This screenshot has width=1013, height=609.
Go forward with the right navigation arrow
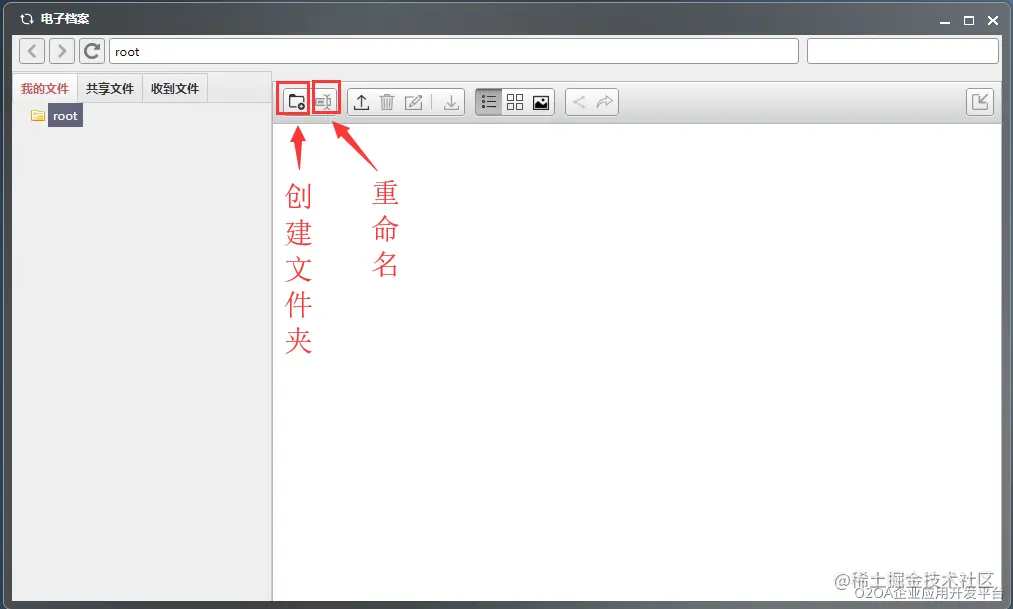click(62, 51)
